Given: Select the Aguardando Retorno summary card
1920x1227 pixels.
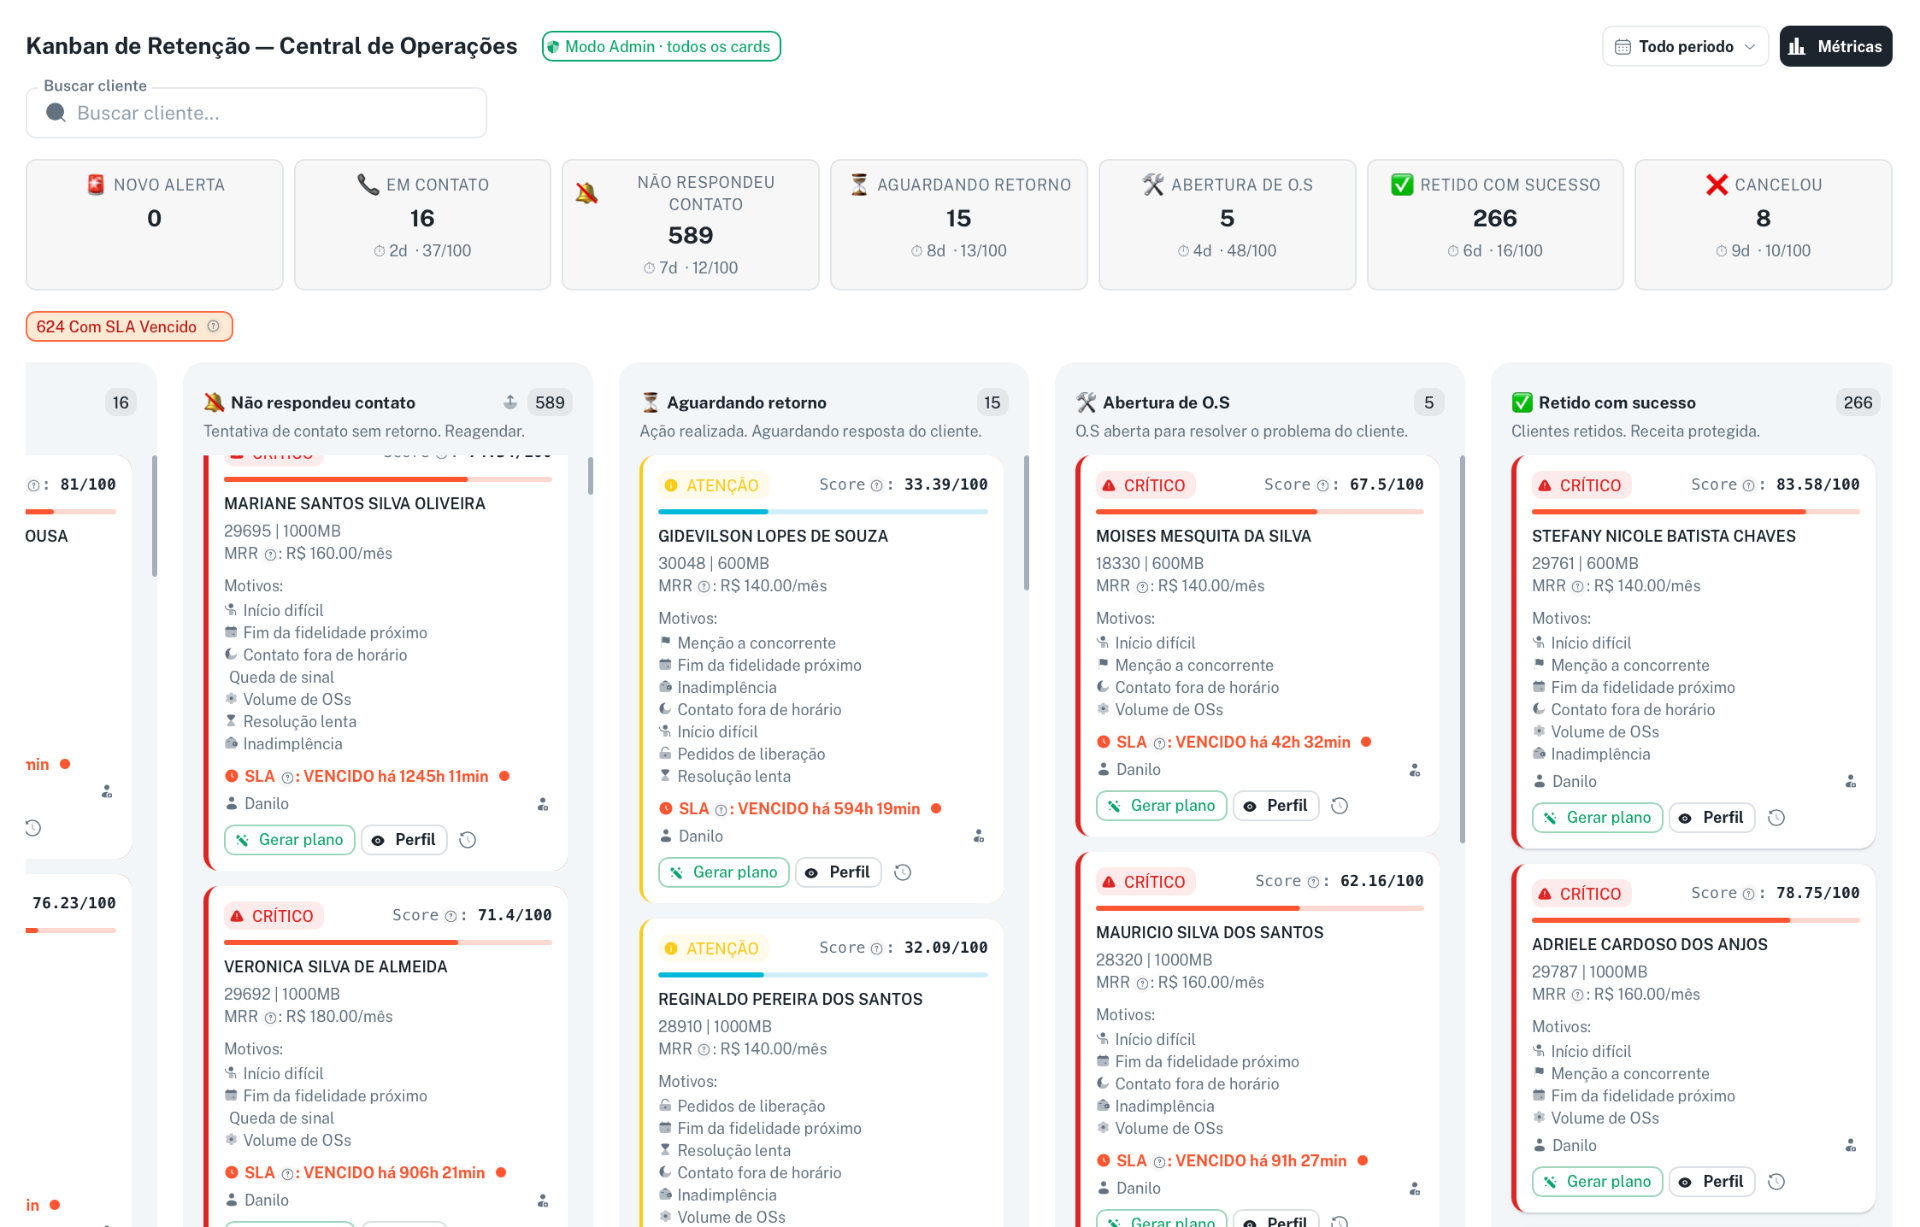Looking at the screenshot, I should coord(959,224).
